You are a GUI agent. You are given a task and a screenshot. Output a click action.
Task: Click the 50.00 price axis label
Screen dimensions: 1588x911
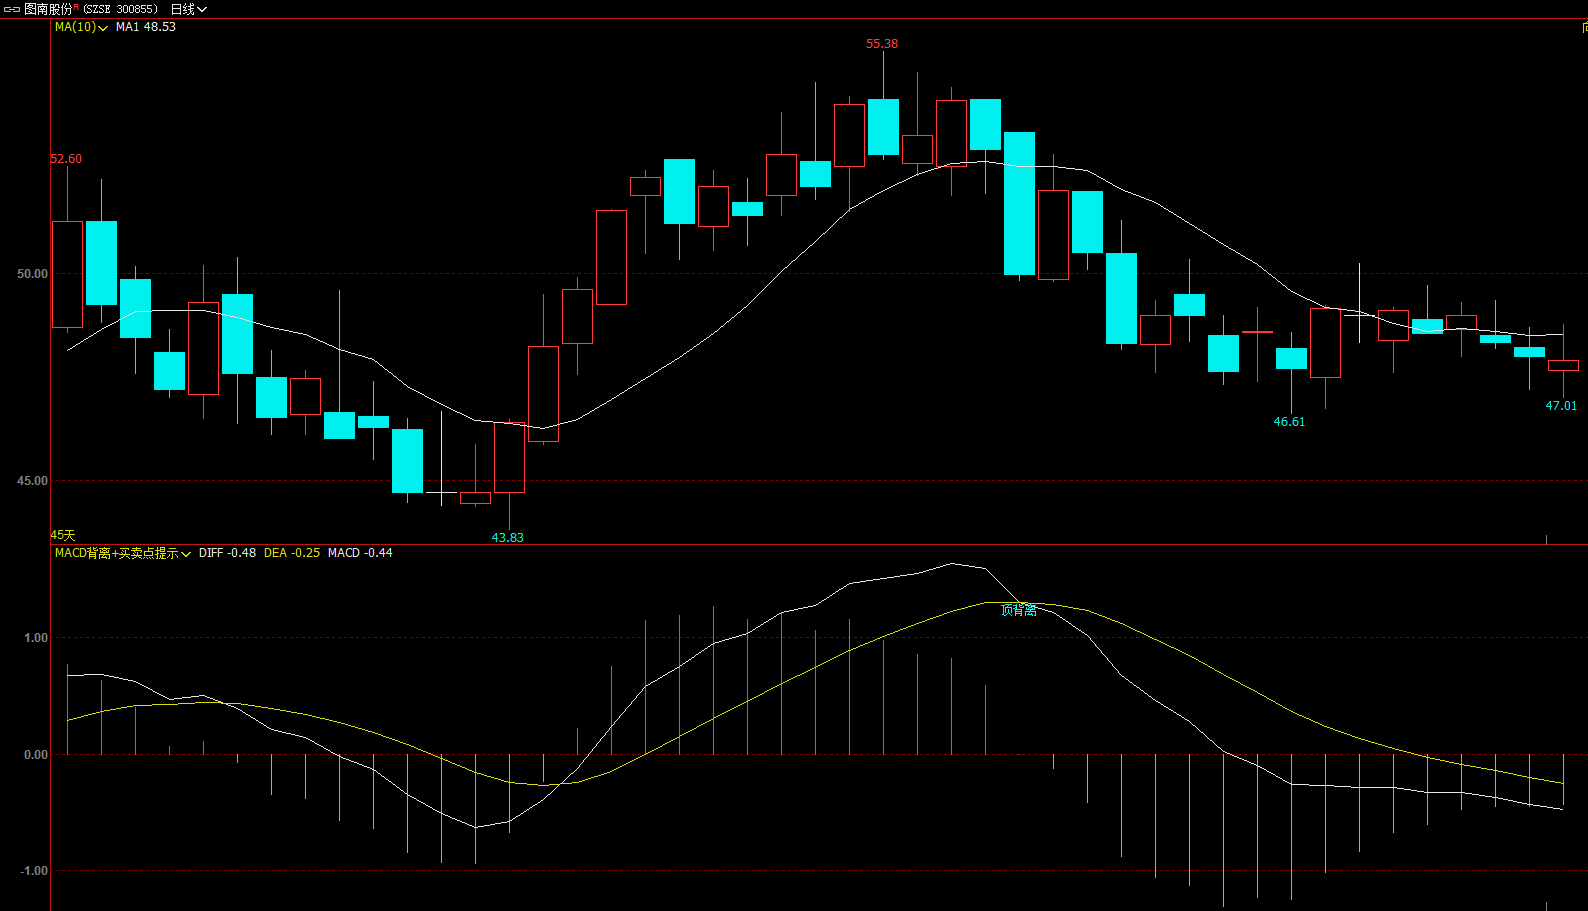point(32,274)
